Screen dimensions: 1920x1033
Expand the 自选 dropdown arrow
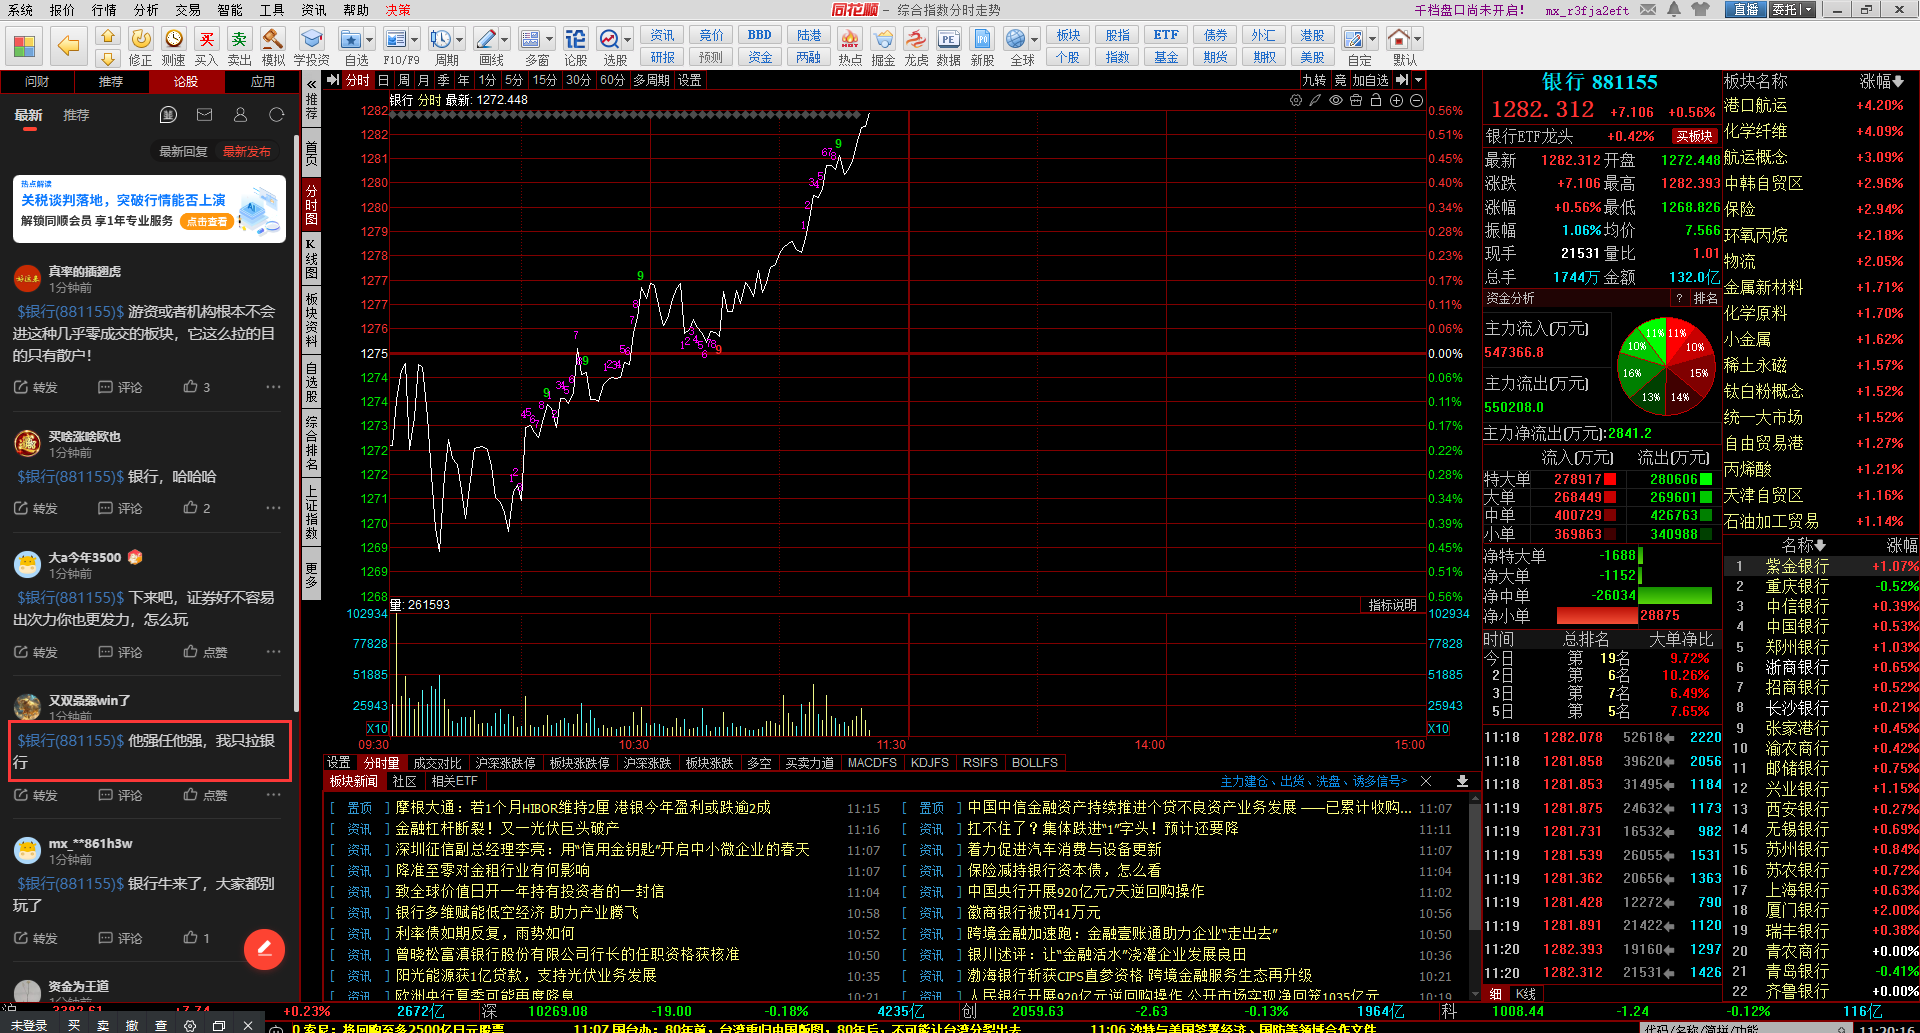[x=370, y=40]
